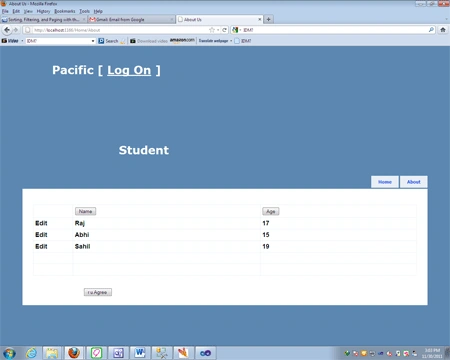The width and height of the screenshot is (450, 360).
Task: Click the r u Agree button
Action: (98, 292)
